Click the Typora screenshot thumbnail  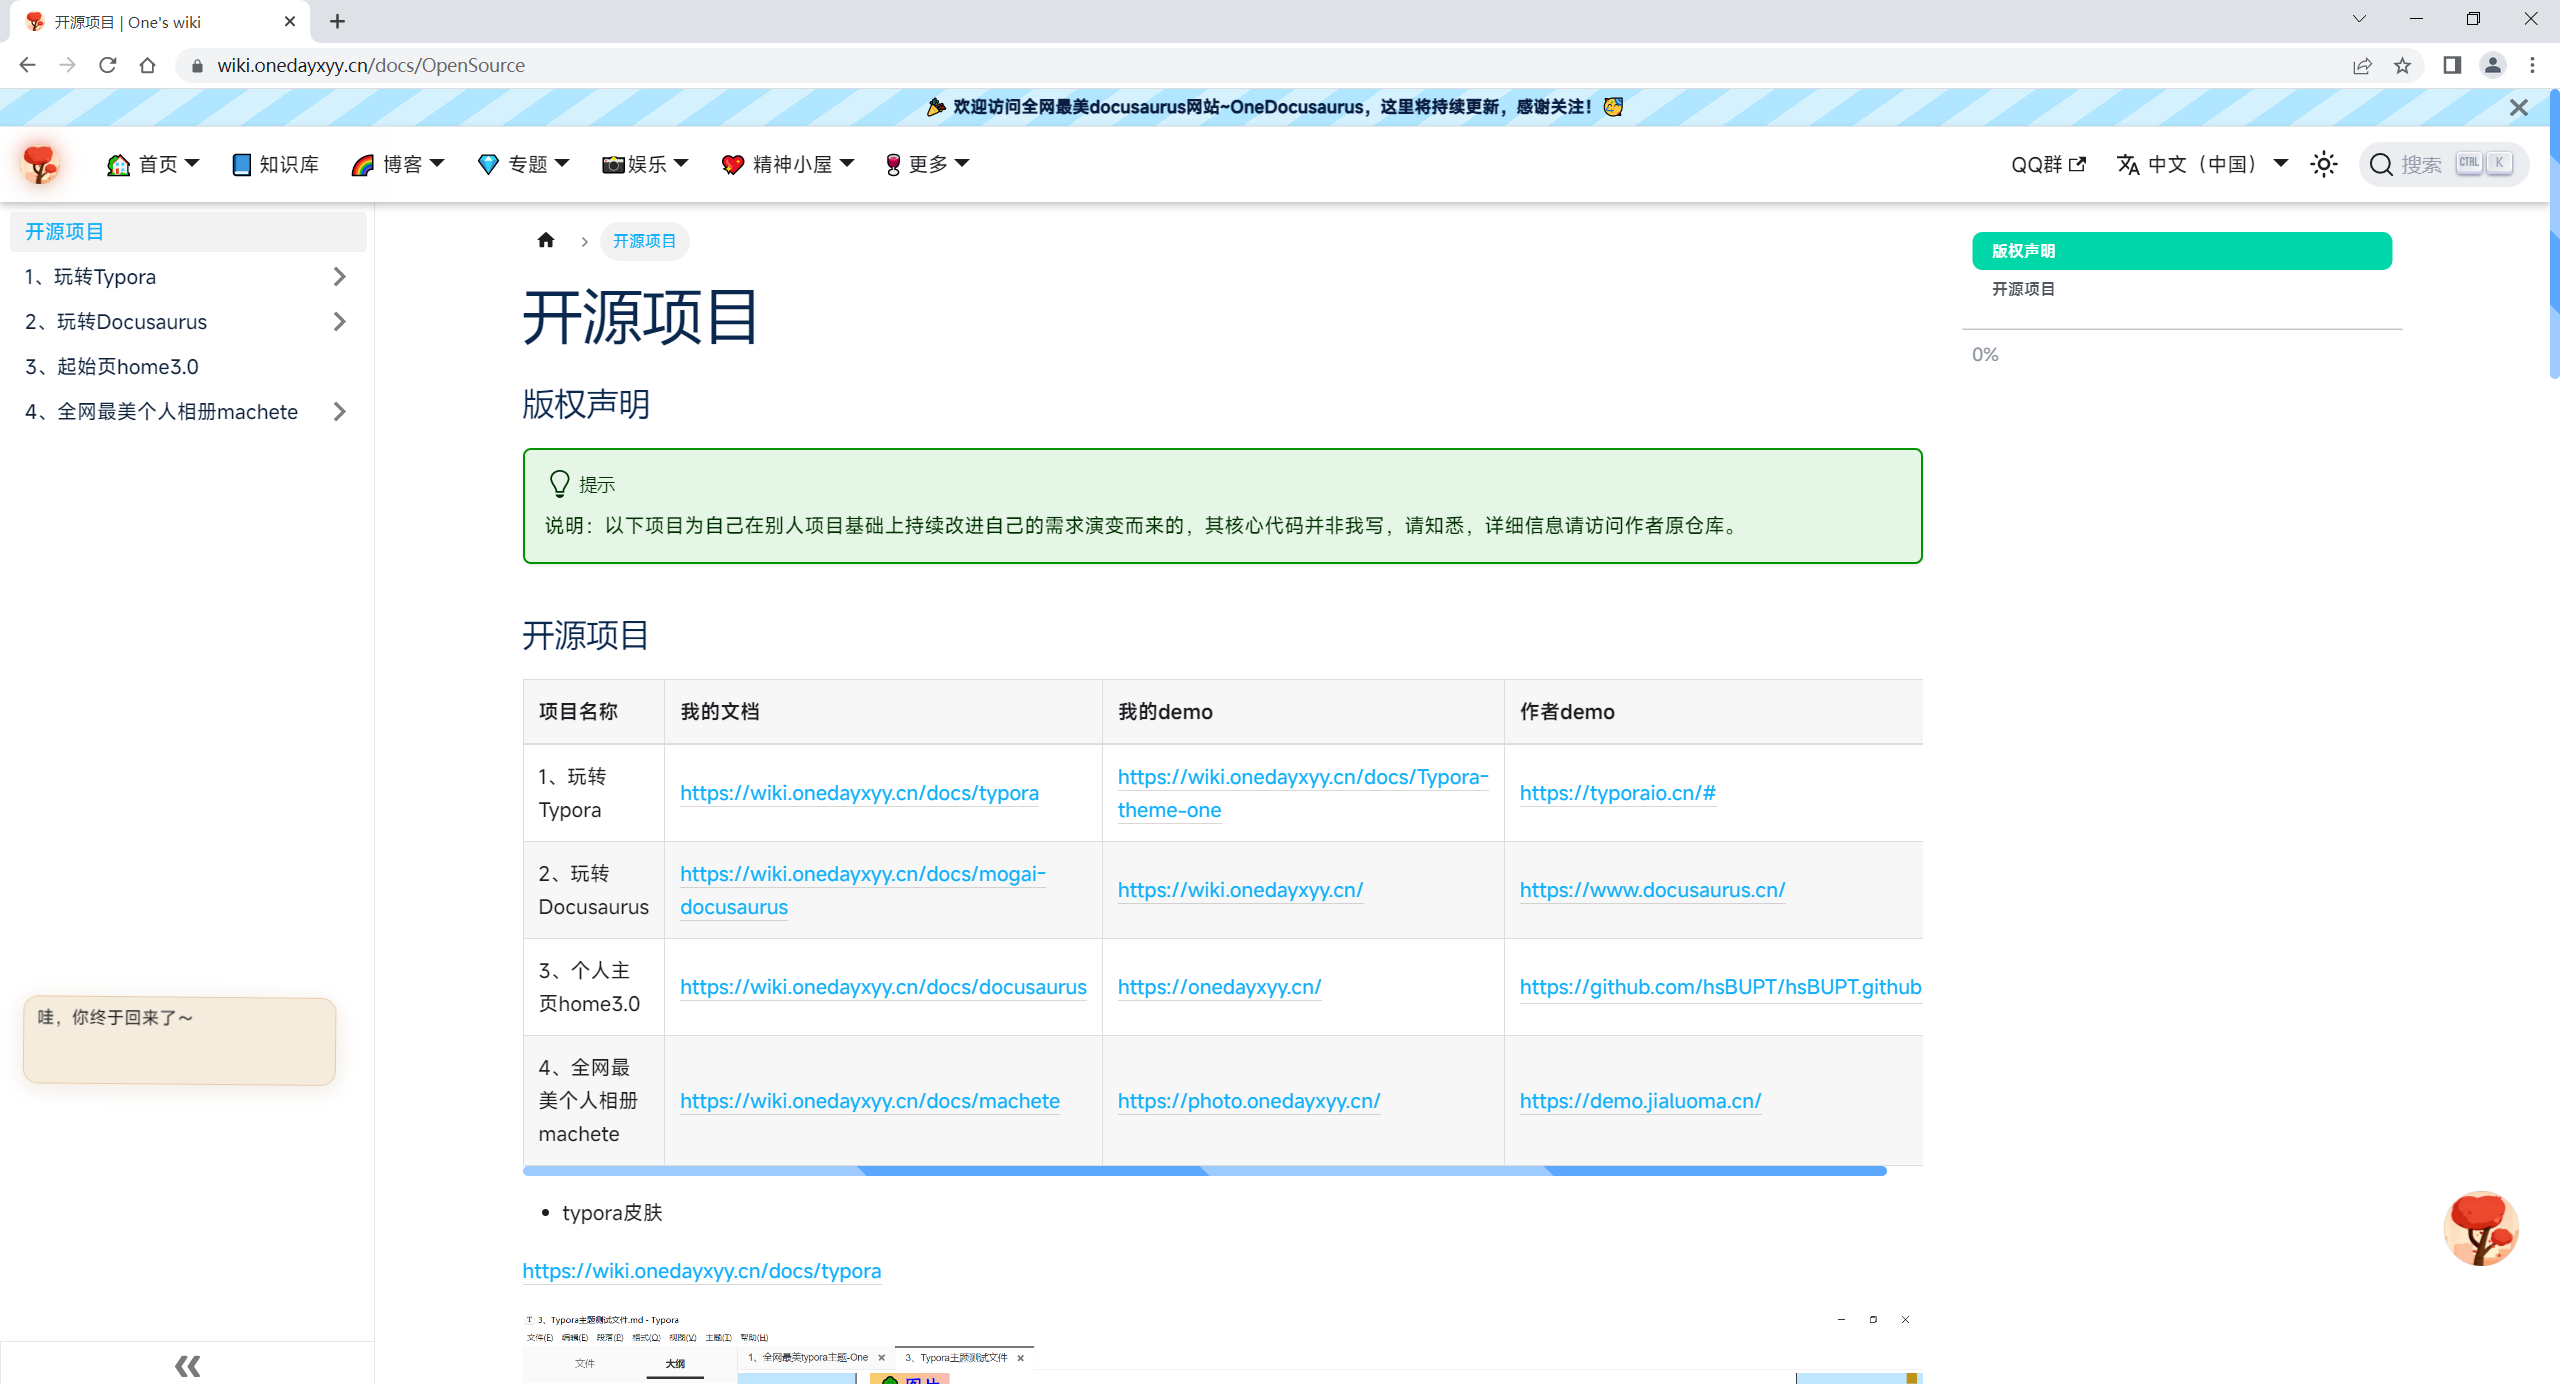point(1222,1347)
